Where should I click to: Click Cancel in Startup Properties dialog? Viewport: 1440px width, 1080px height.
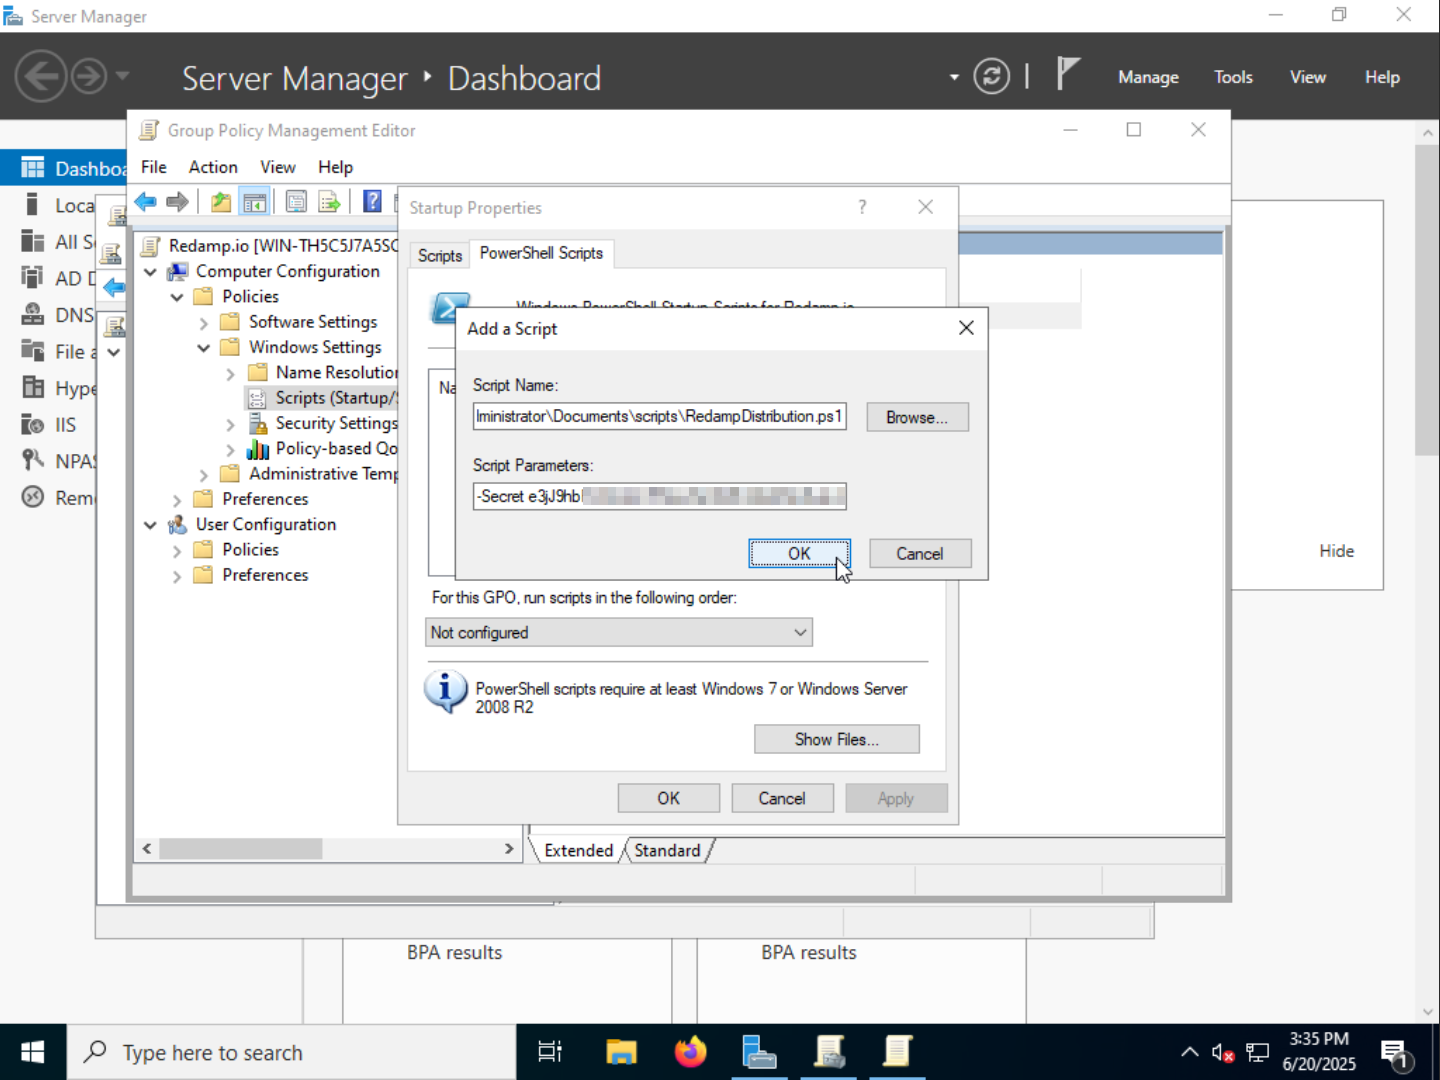point(782,798)
